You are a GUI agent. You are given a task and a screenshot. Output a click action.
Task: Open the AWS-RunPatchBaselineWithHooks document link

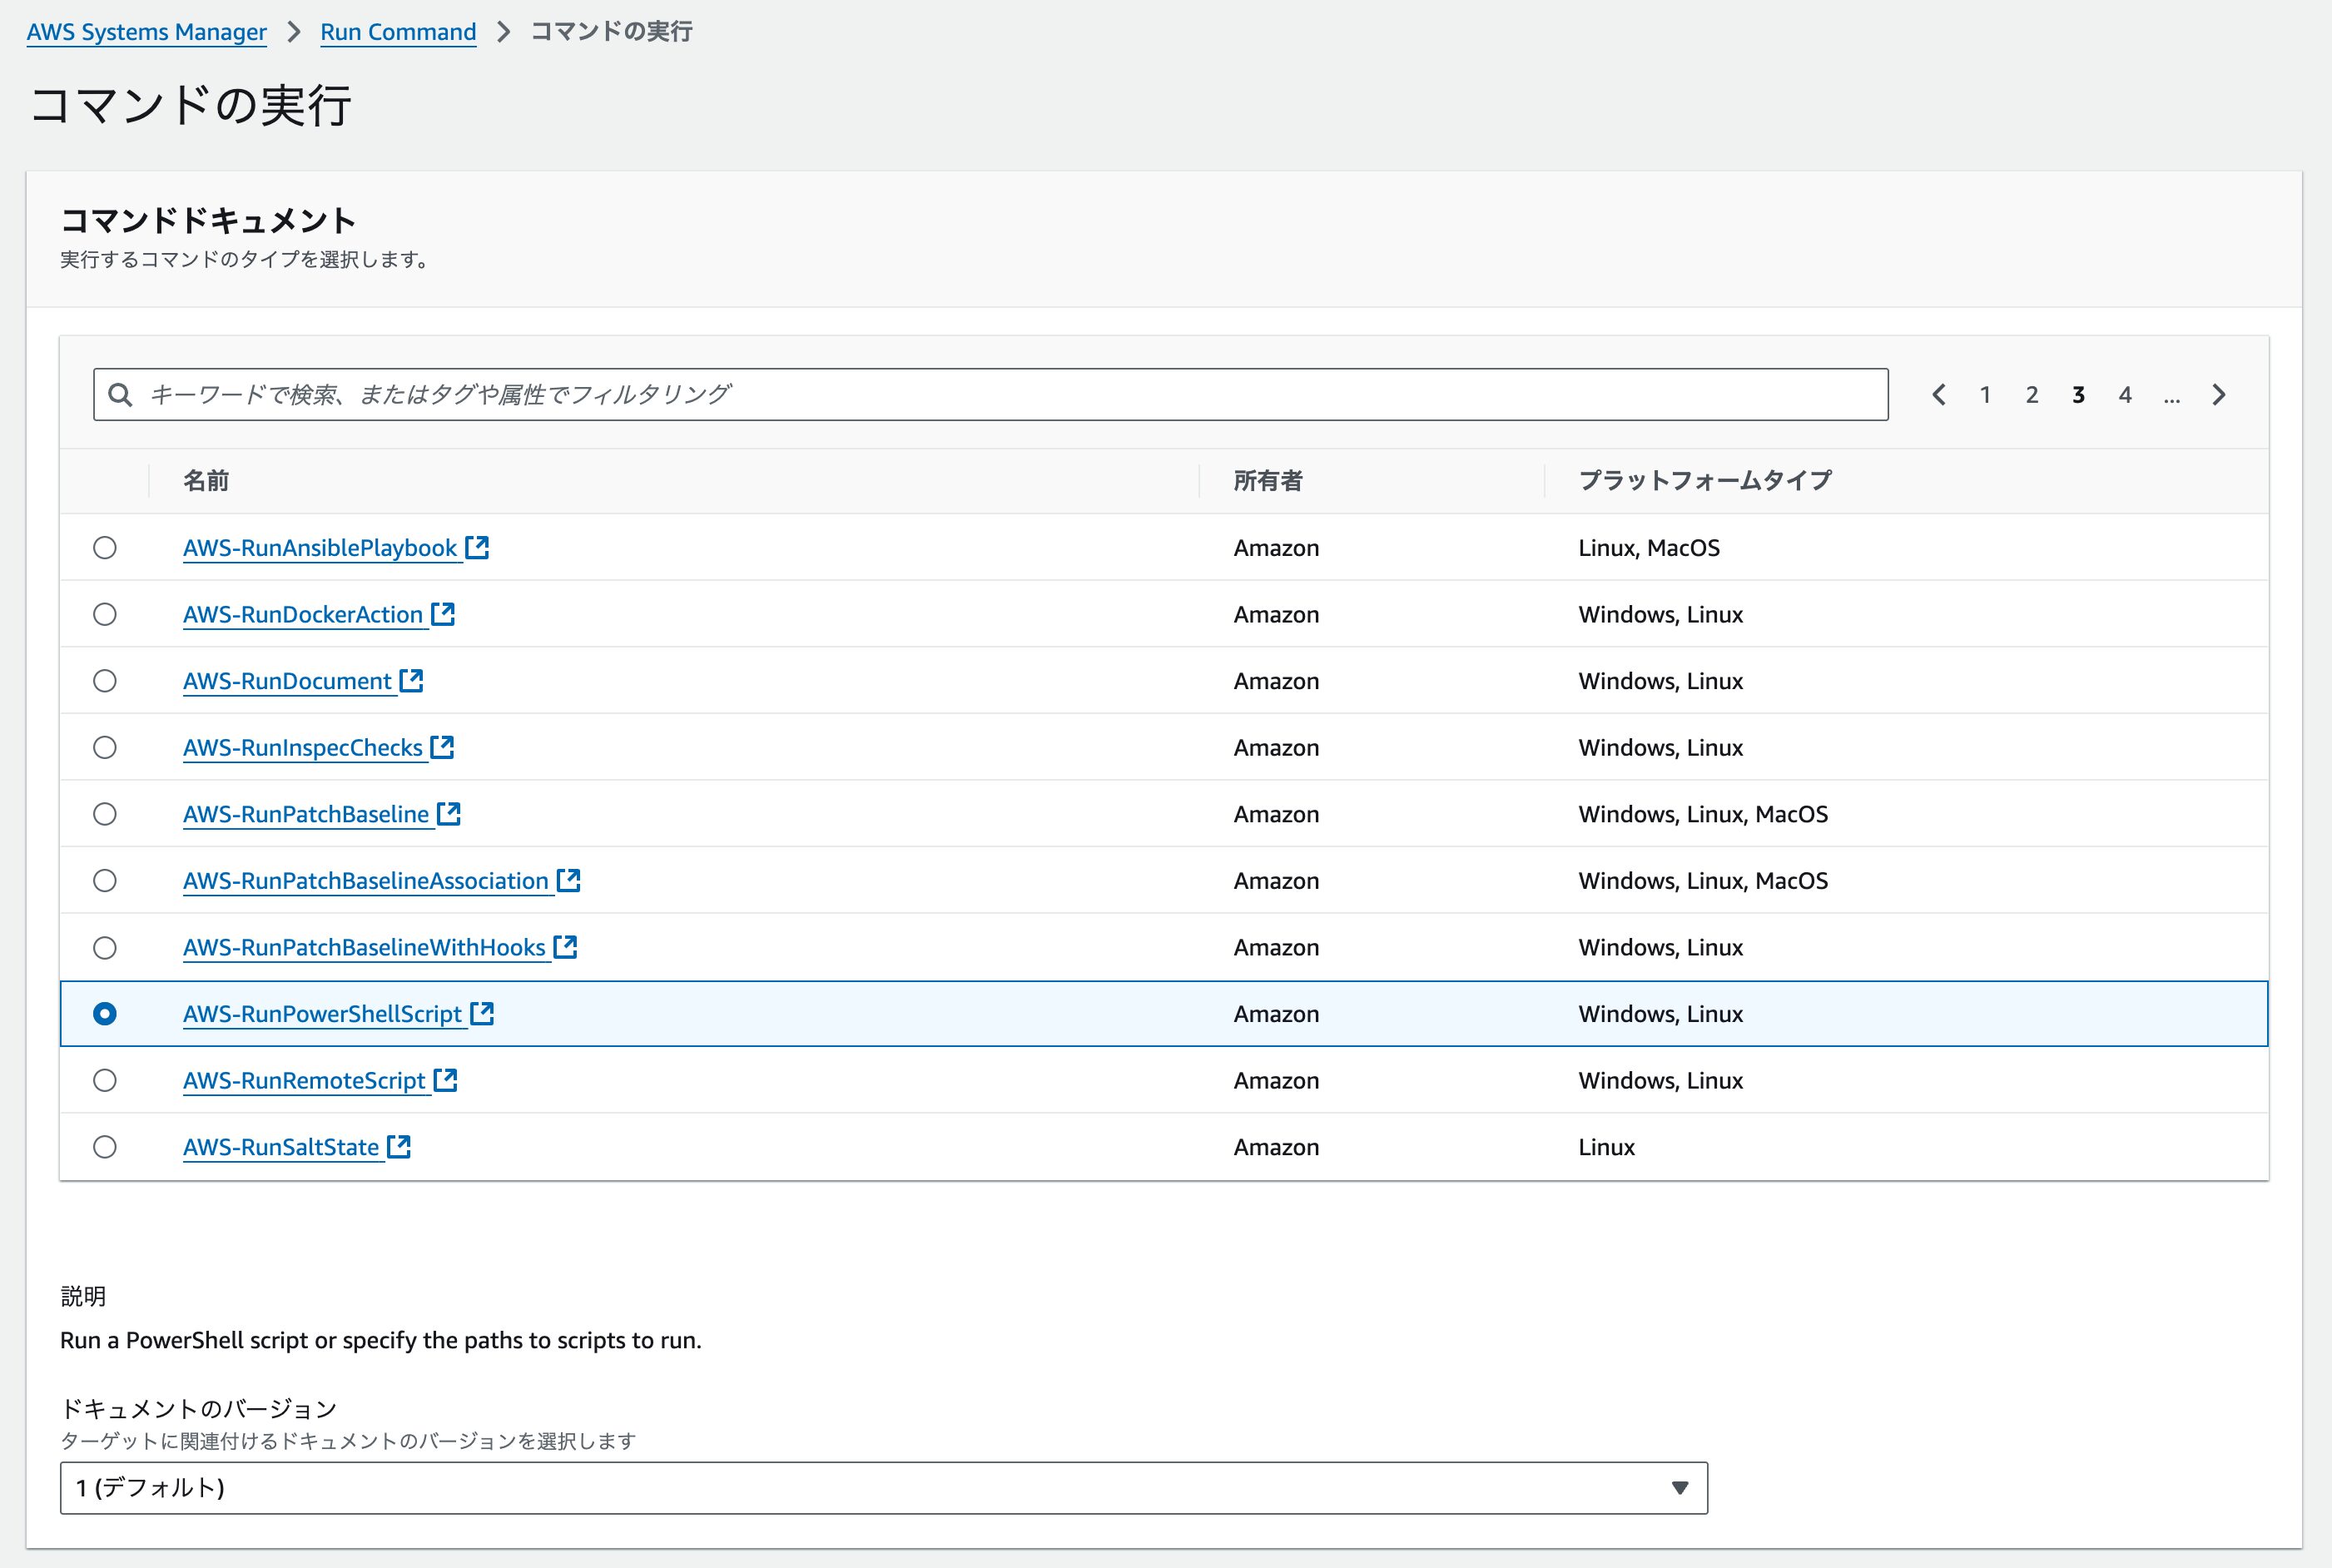tap(364, 948)
